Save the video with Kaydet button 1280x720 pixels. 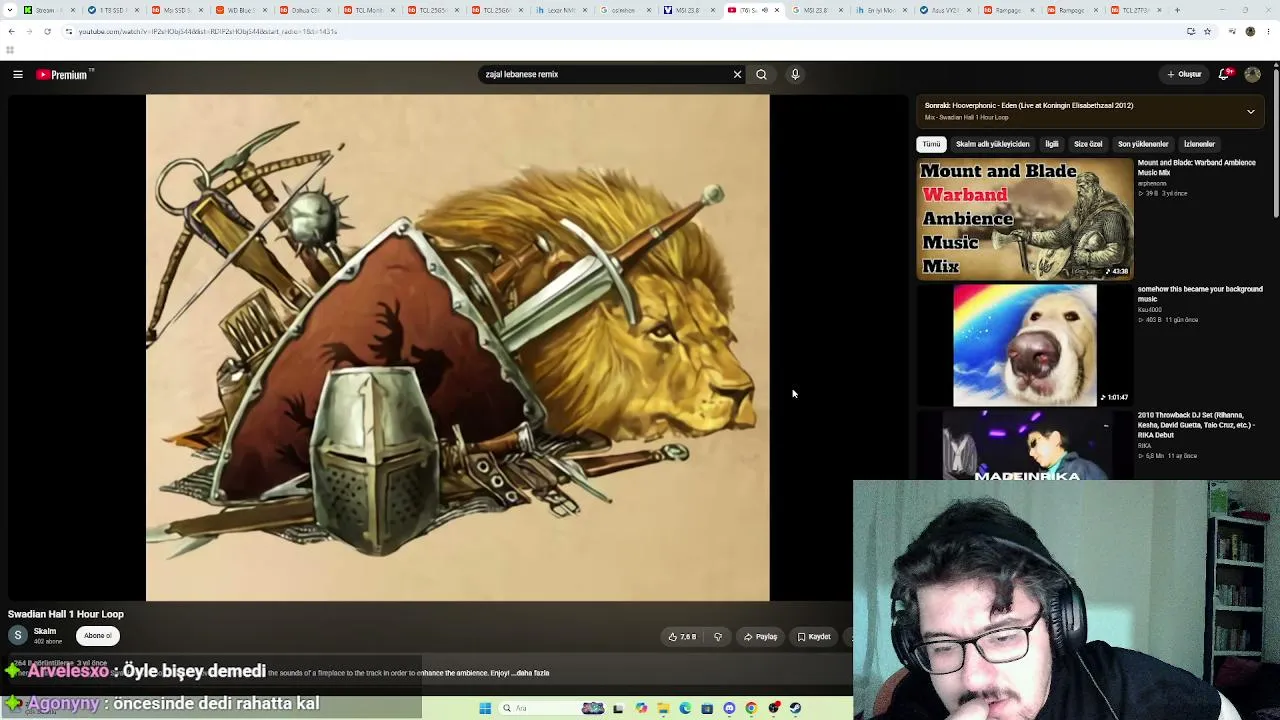[814, 637]
